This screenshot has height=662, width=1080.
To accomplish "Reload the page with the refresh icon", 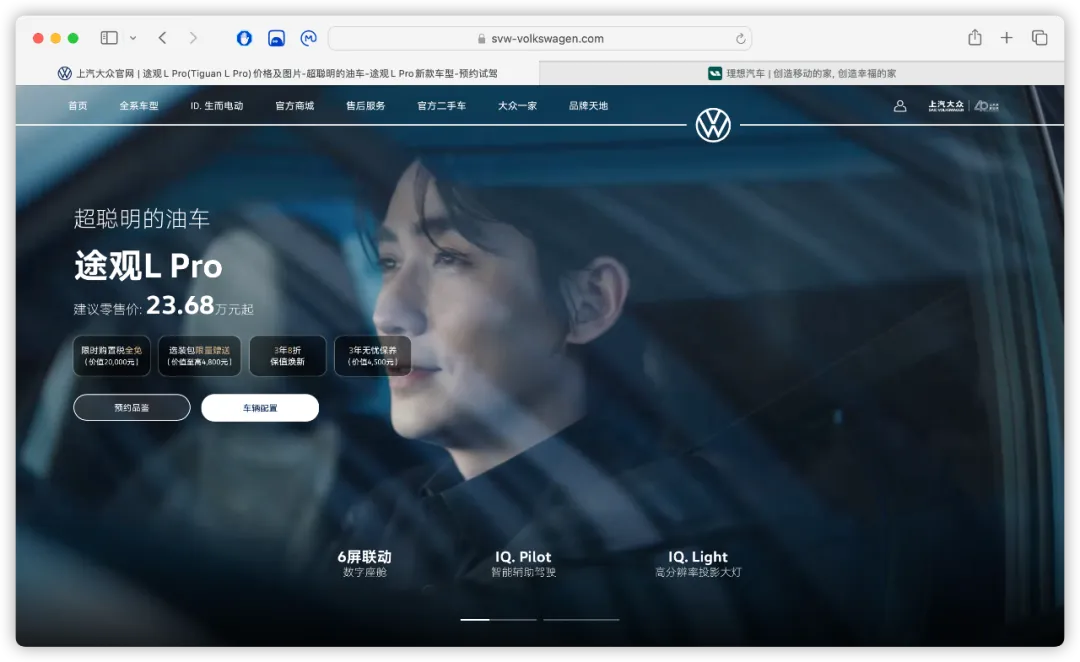I will point(740,39).
